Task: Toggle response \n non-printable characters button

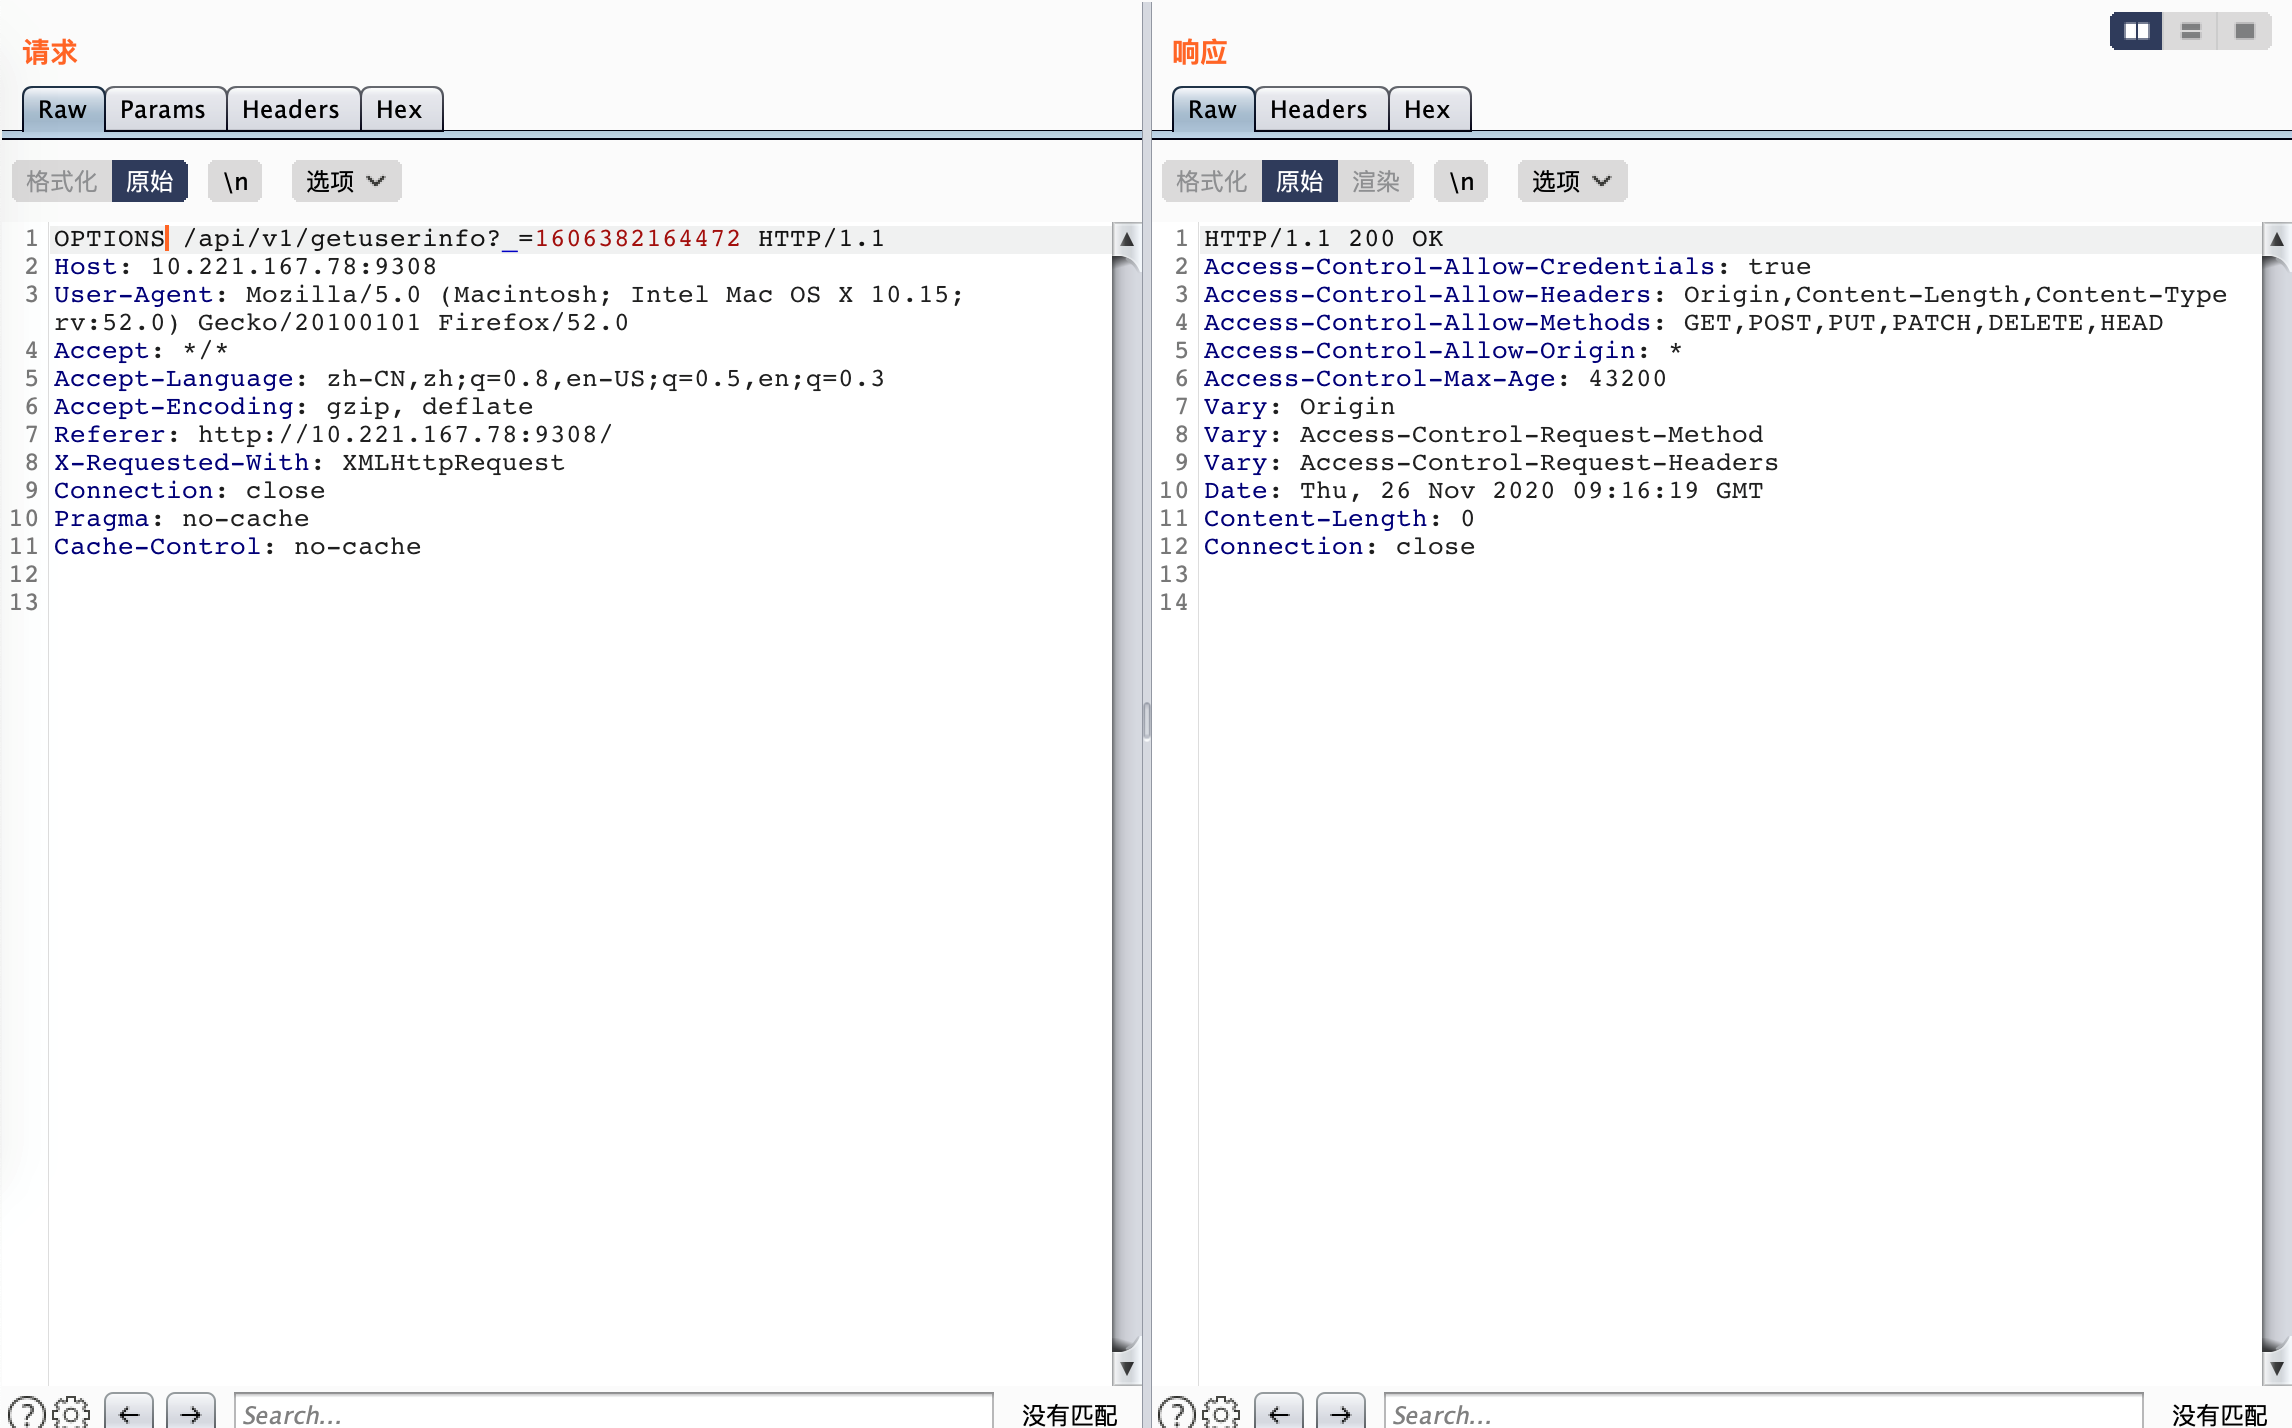Action: point(1461,181)
